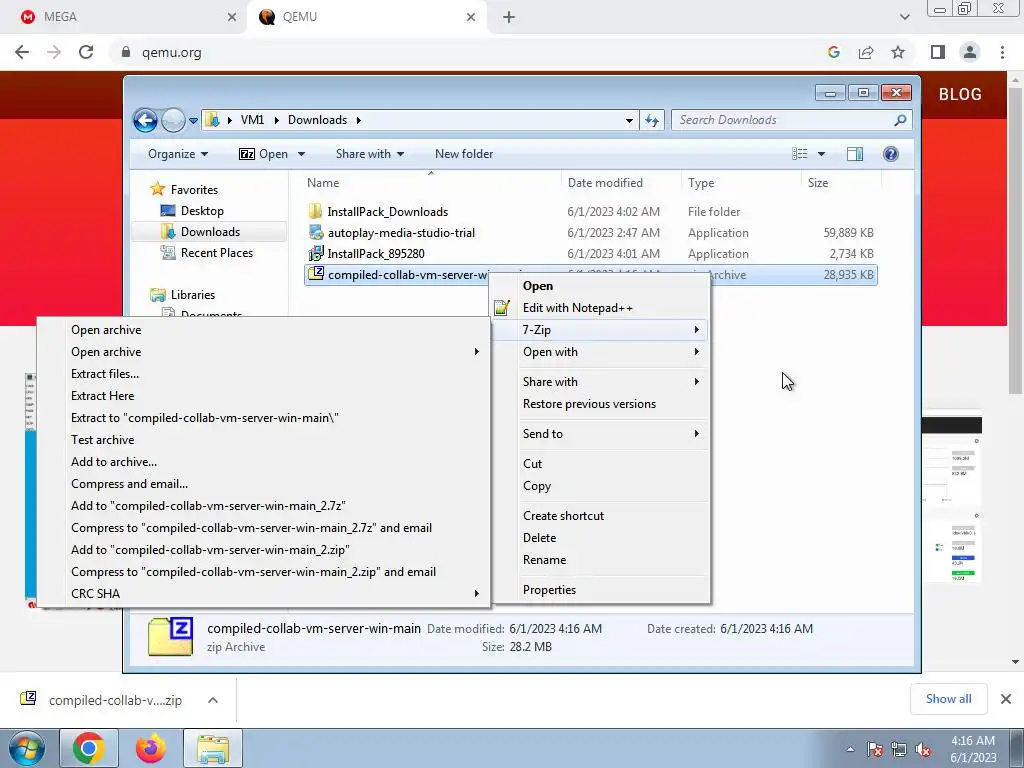
Task: Close the downloads bar
Action: (1006, 699)
